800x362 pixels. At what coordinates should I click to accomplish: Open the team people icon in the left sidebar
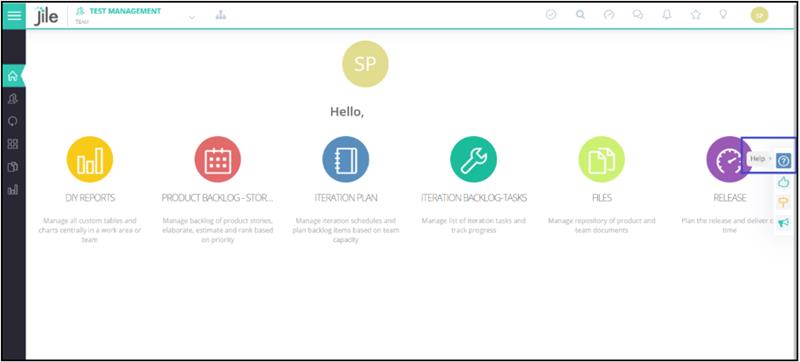[13, 99]
